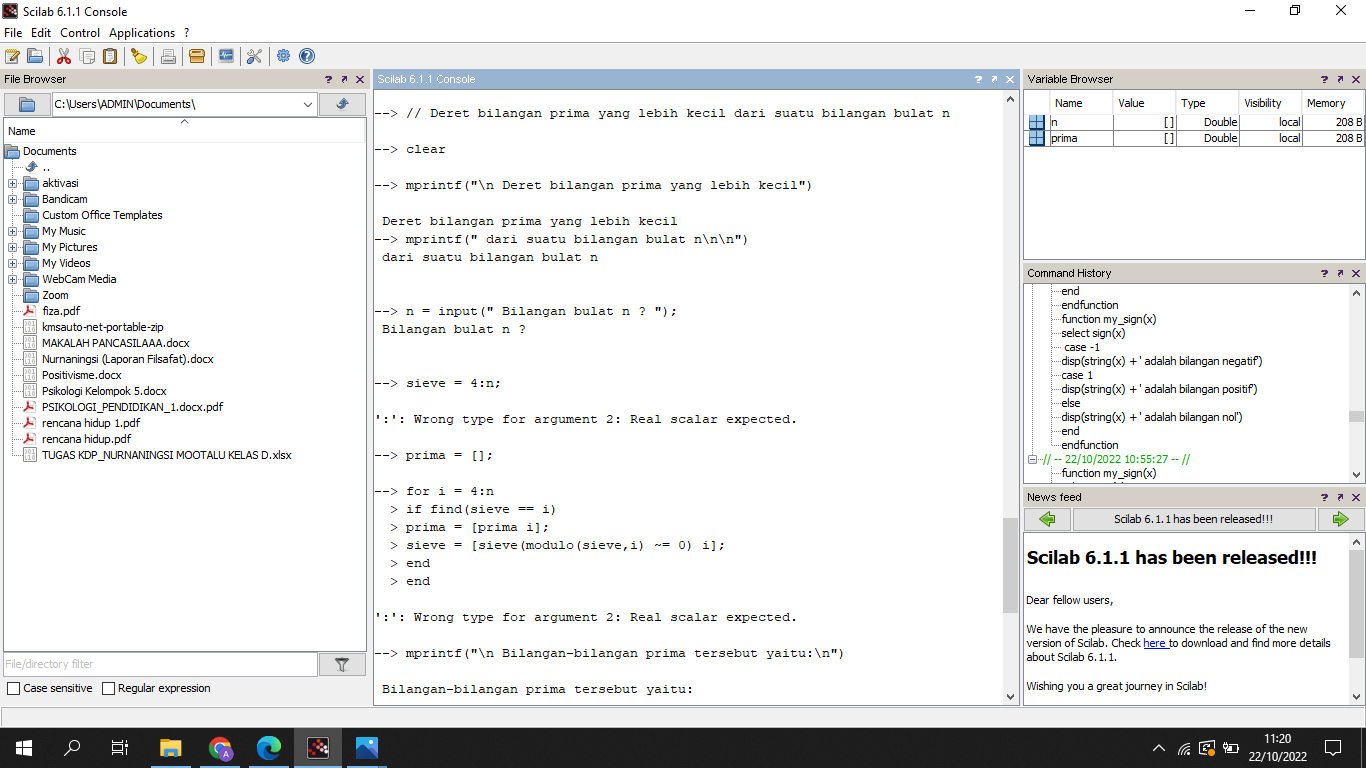Undock the File Browser panel
1366x768 pixels.
344,79
